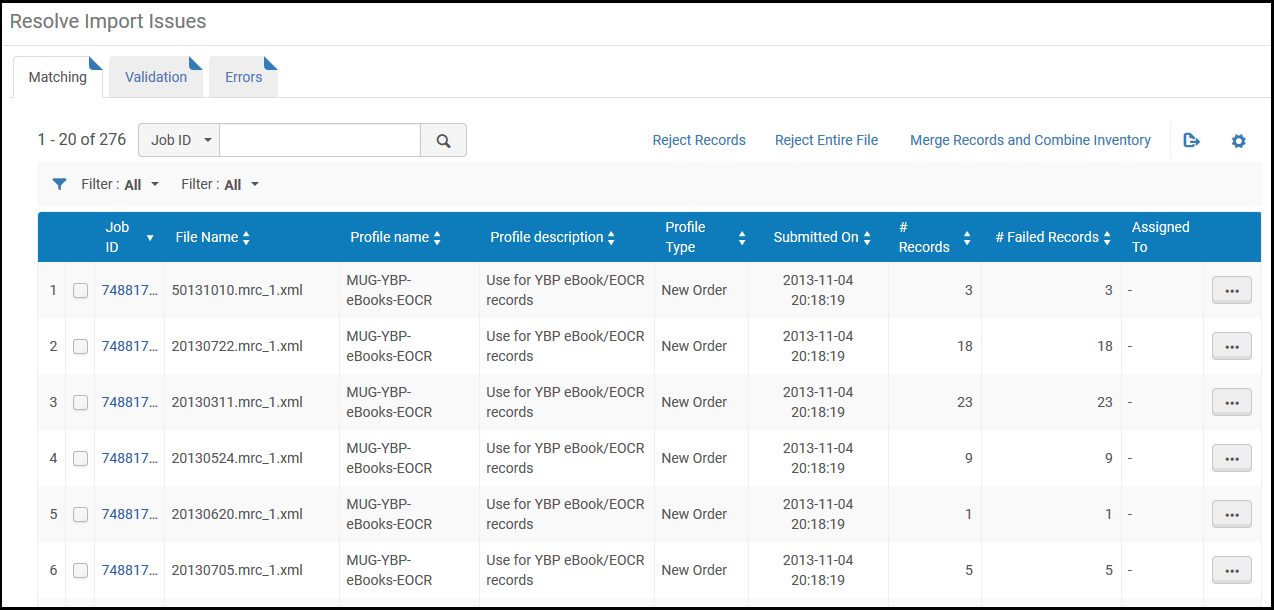This screenshot has height=610, width=1274.
Task: Open Job ID link for 50131010.mrc_1.xml
Action: (x=130, y=290)
